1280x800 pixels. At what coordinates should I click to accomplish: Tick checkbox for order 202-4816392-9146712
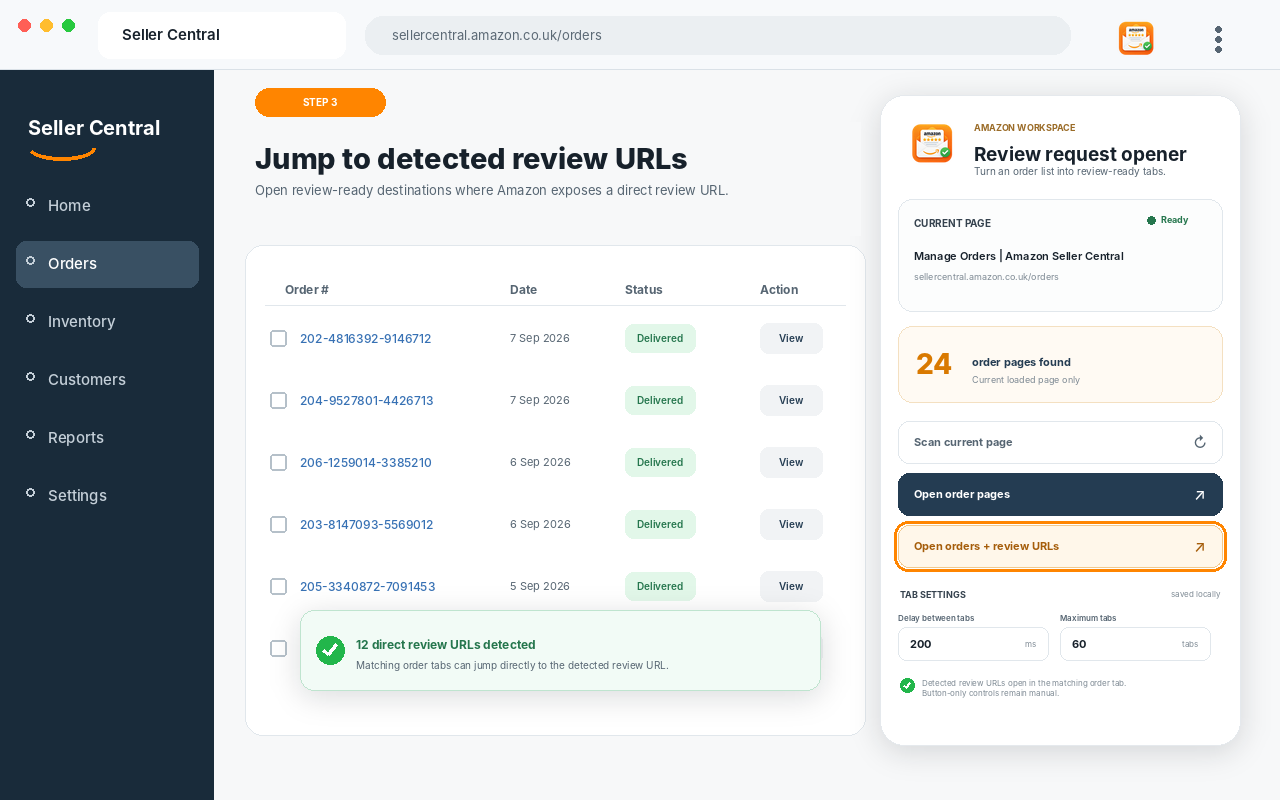pos(279,338)
